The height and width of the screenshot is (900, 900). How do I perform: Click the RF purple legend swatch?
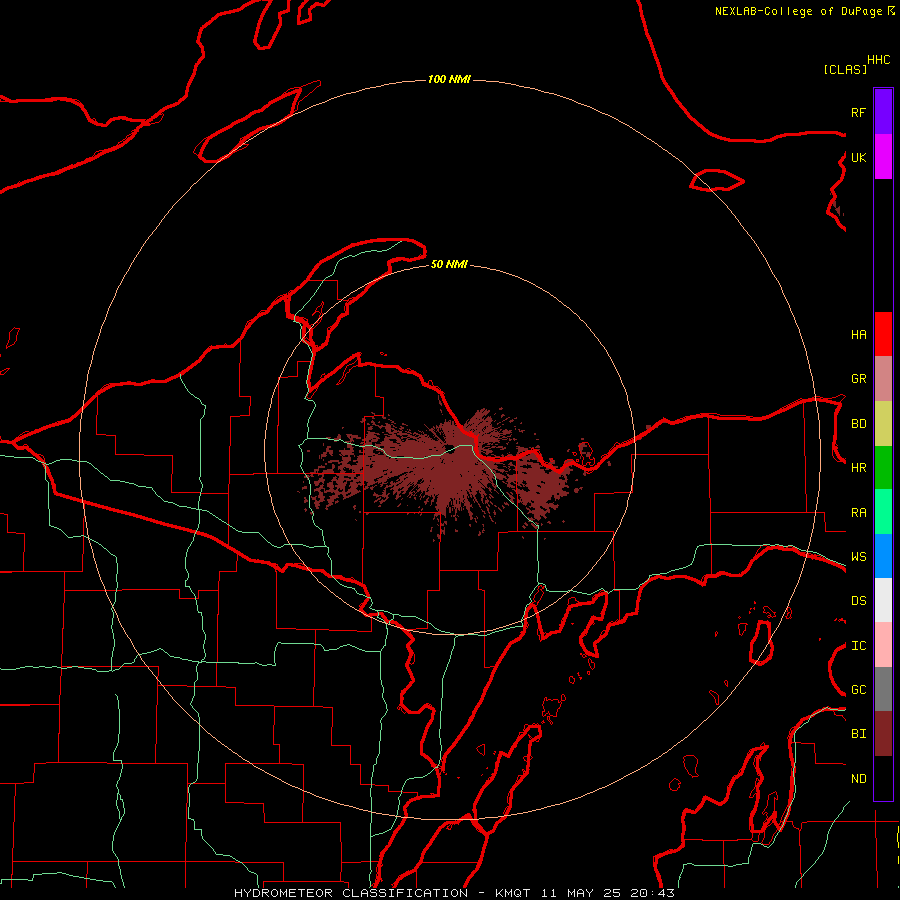click(883, 112)
